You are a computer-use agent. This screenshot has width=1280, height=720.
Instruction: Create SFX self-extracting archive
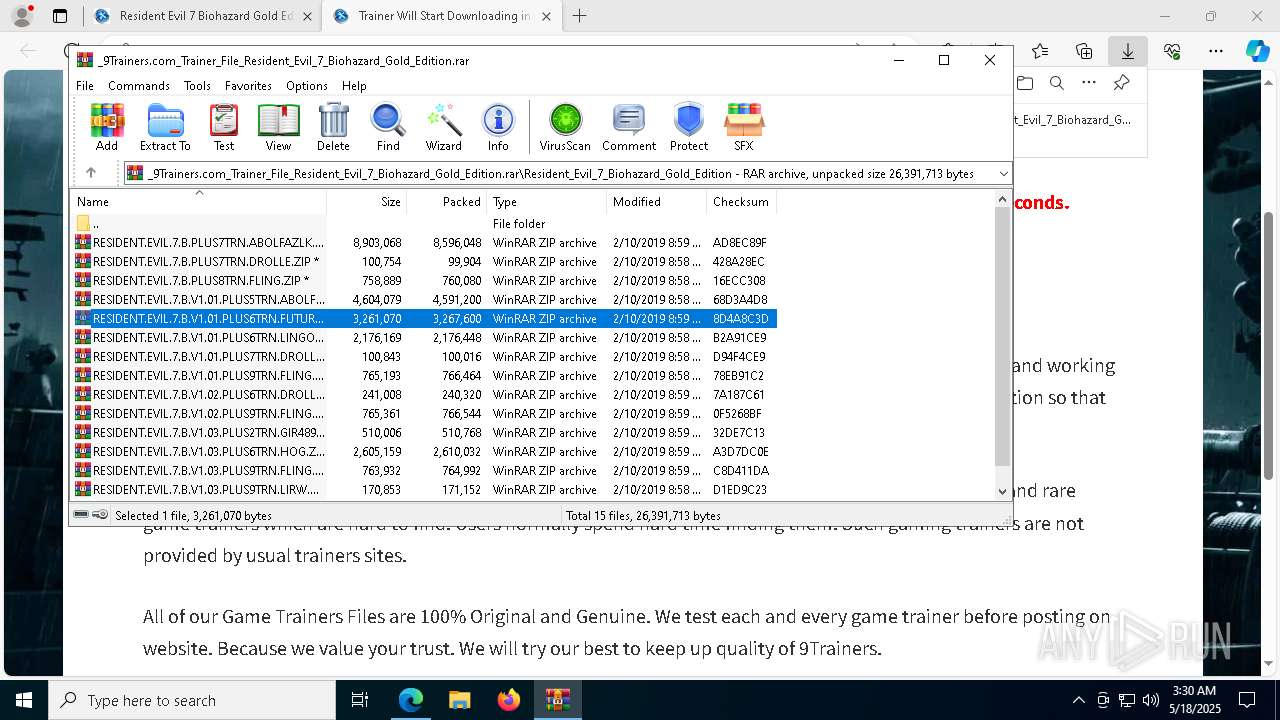tap(744, 127)
